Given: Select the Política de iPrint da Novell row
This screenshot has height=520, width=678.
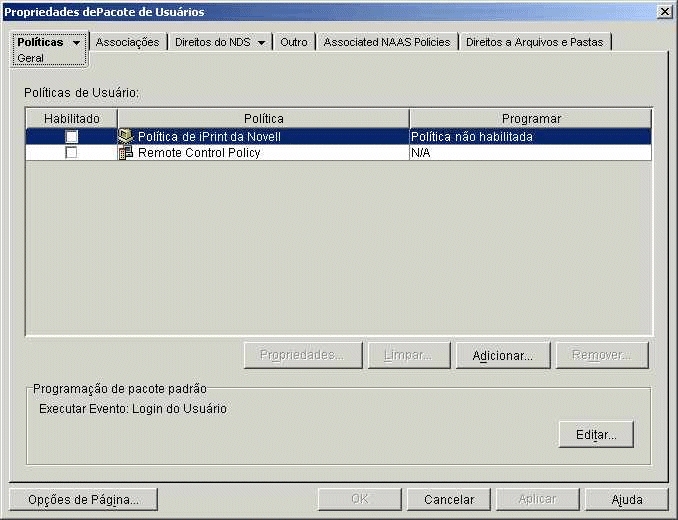Looking at the screenshot, I should (339, 137).
